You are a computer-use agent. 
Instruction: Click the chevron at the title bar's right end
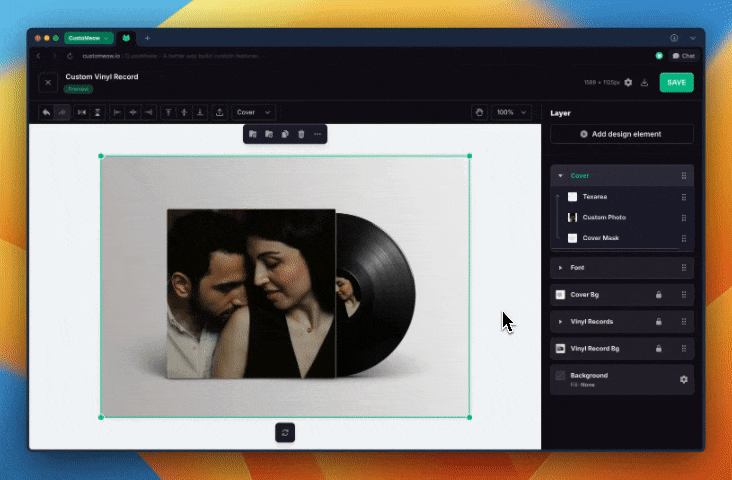(x=693, y=38)
